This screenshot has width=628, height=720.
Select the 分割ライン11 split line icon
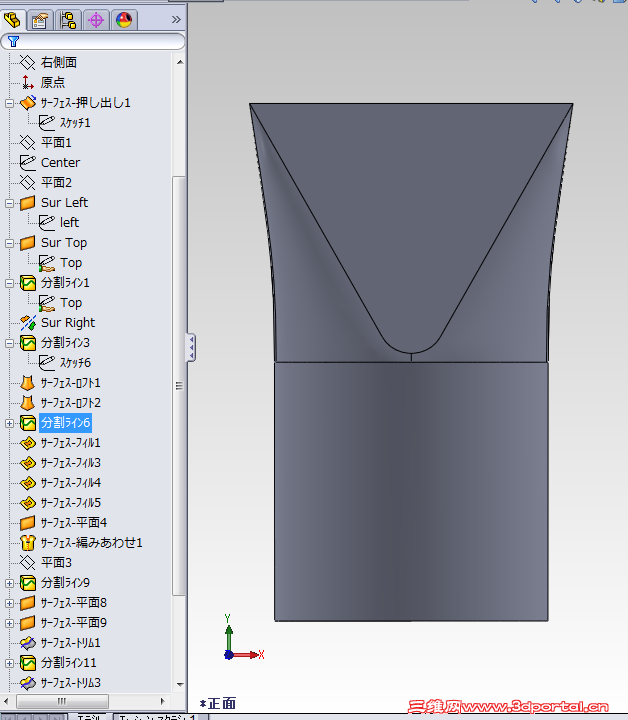[28, 663]
